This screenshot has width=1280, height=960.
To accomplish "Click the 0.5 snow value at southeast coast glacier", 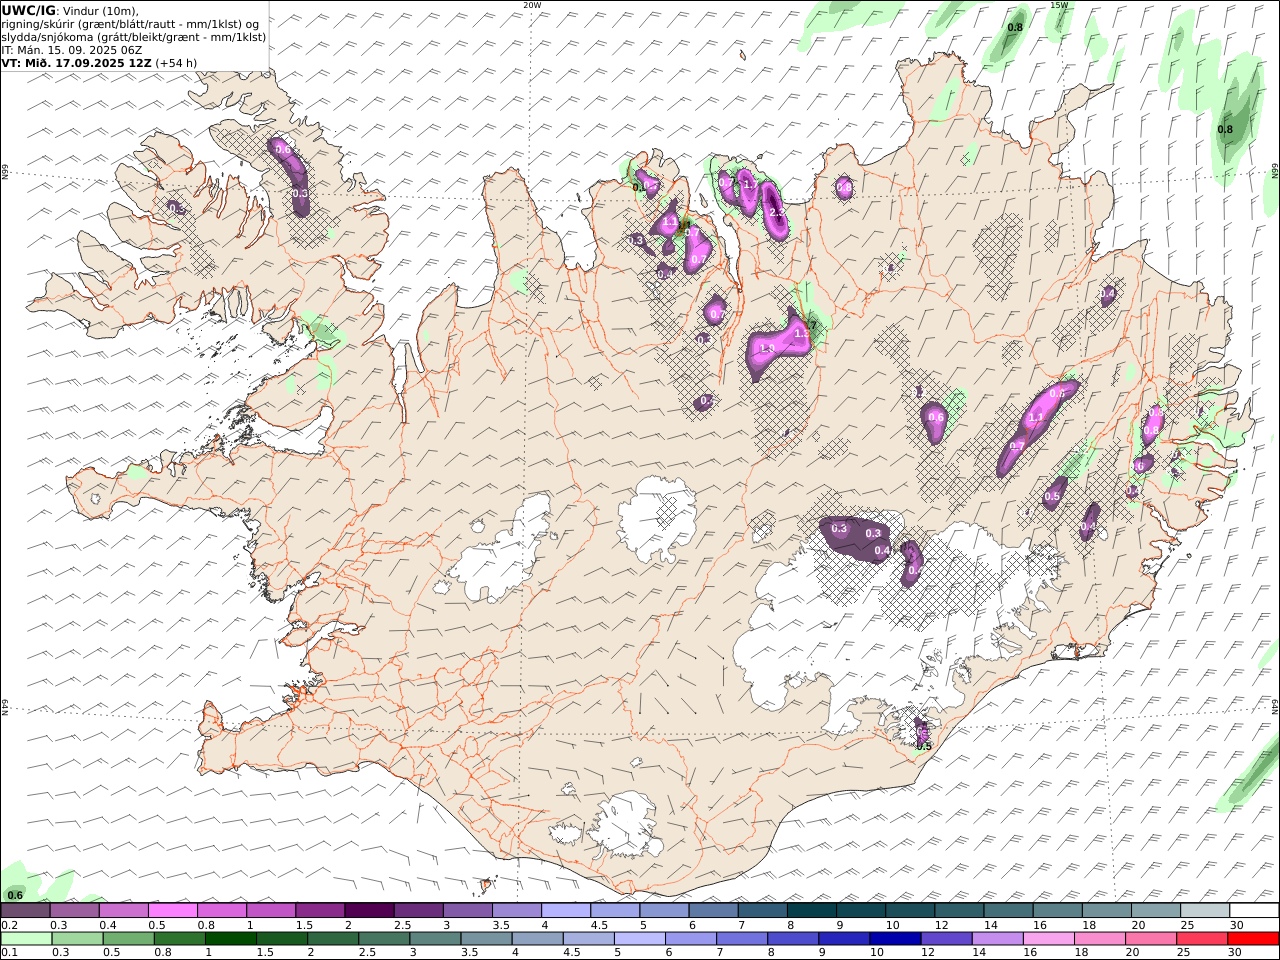I will 924,746.
